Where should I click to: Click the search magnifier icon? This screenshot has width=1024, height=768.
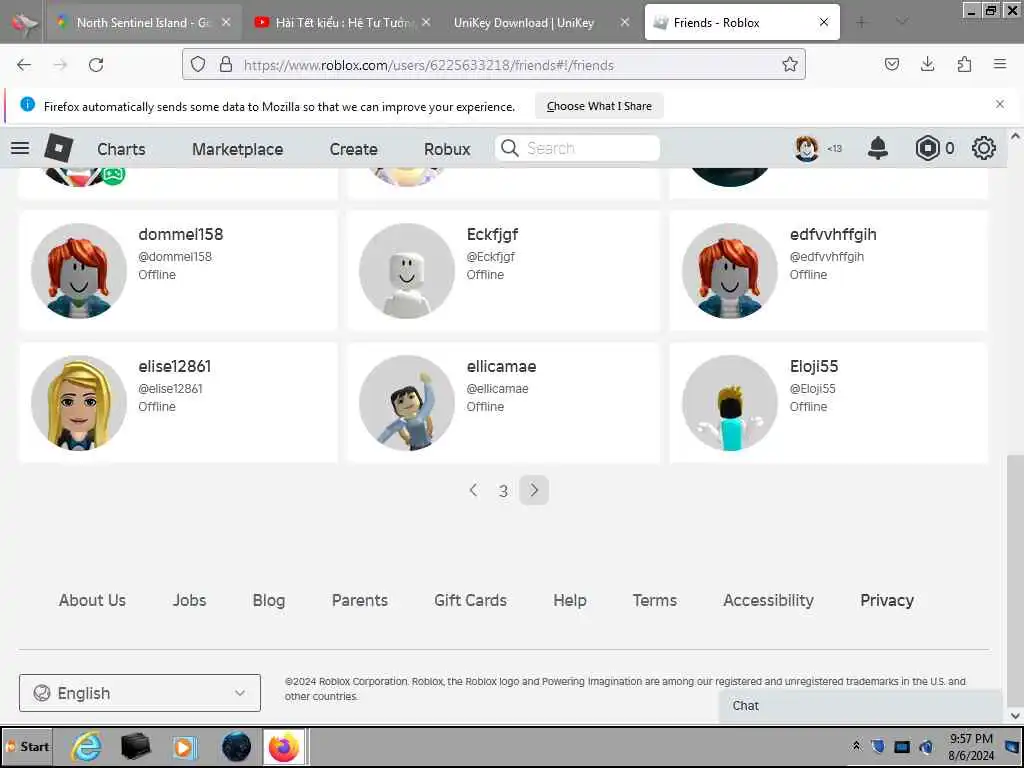tap(509, 148)
